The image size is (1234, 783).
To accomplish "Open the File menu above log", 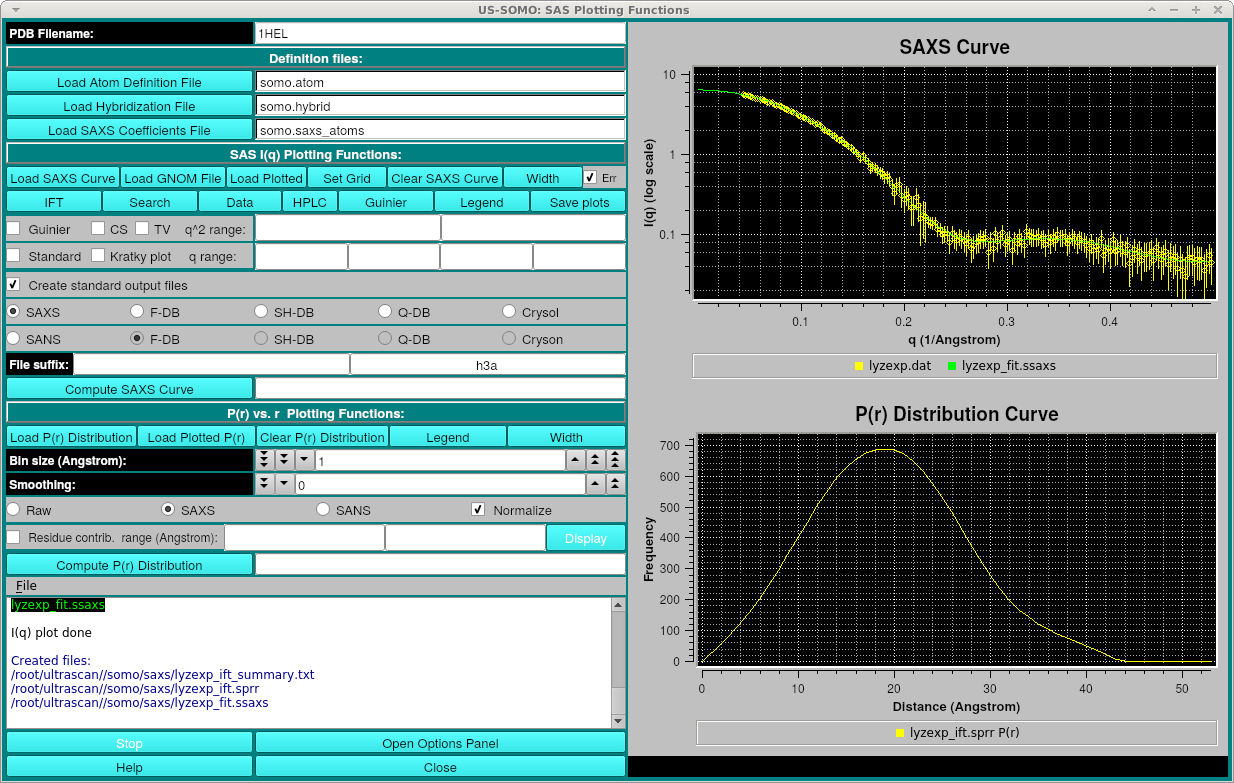I will click(x=26, y=585).
